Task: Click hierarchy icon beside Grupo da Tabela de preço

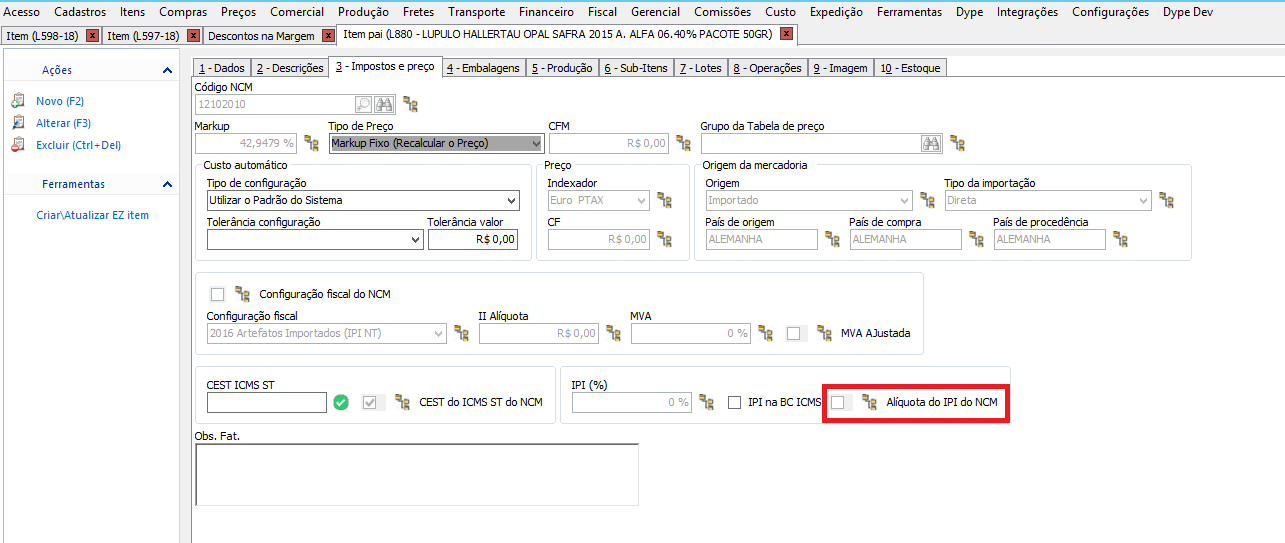Action: (957, 143)
